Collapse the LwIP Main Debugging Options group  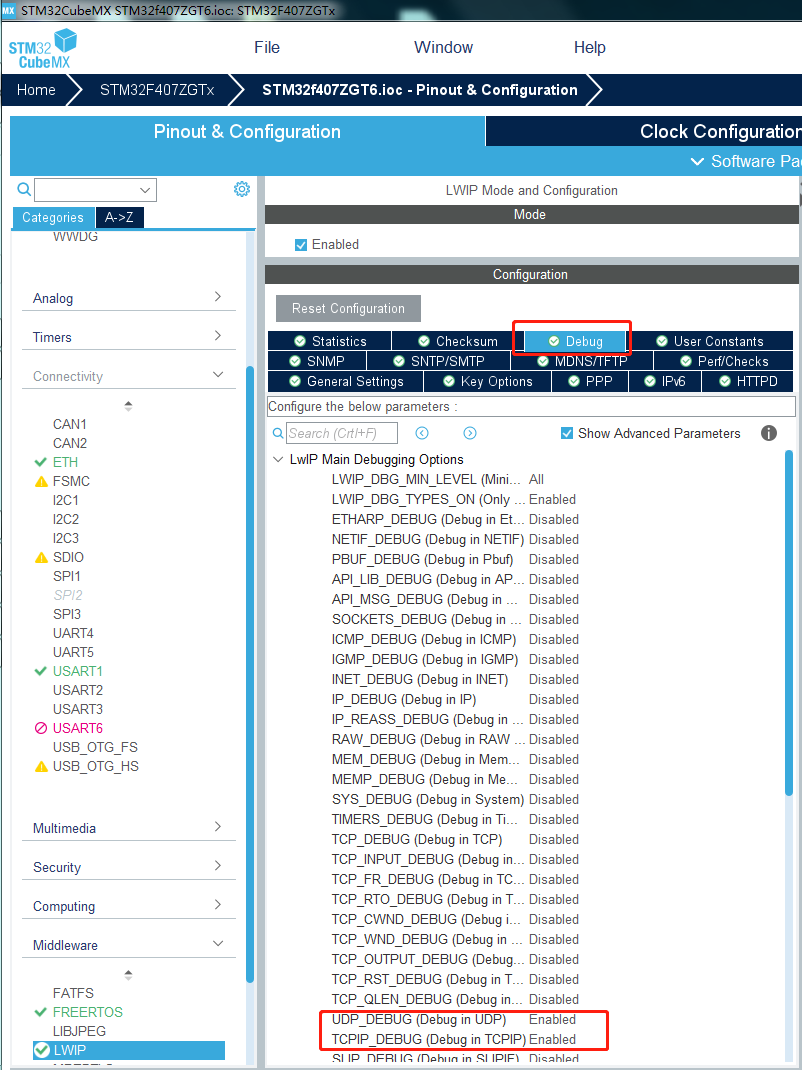pos(278,460)
